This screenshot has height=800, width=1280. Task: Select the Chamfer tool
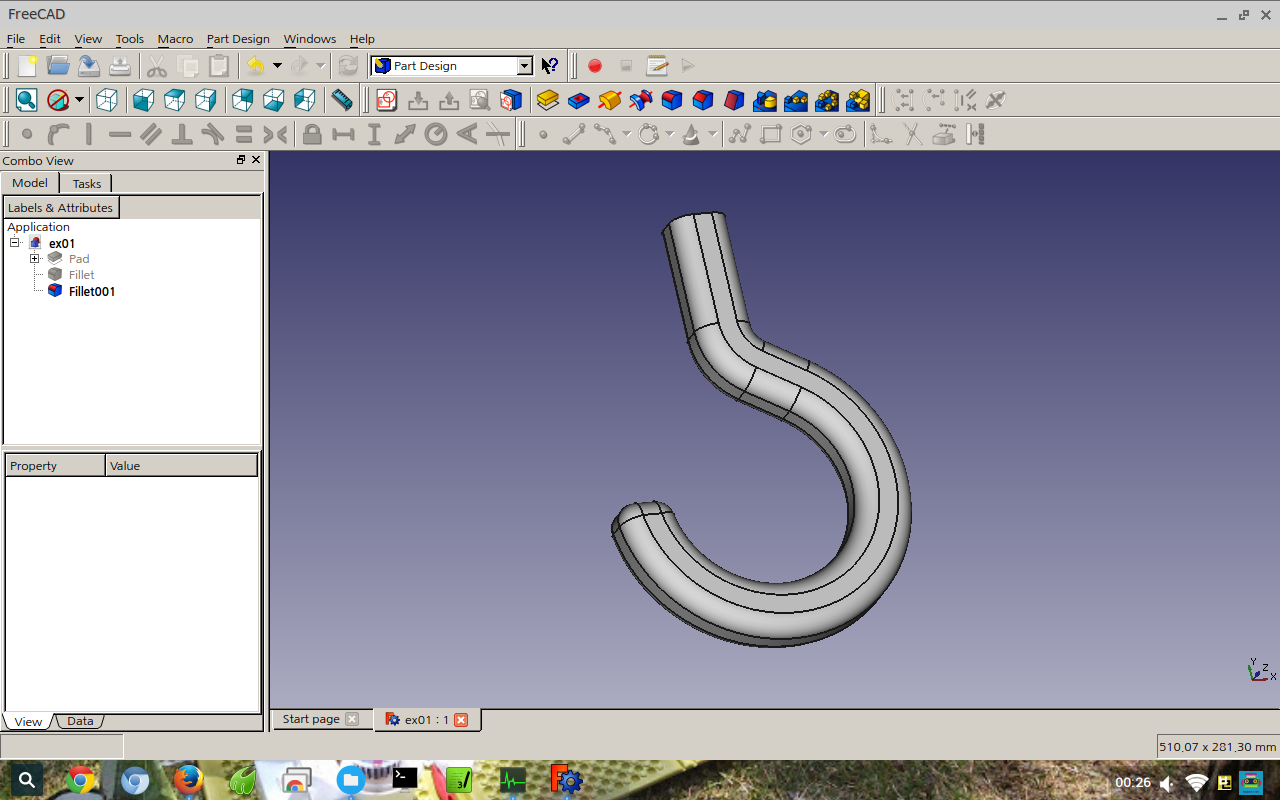tap(702, 100)
